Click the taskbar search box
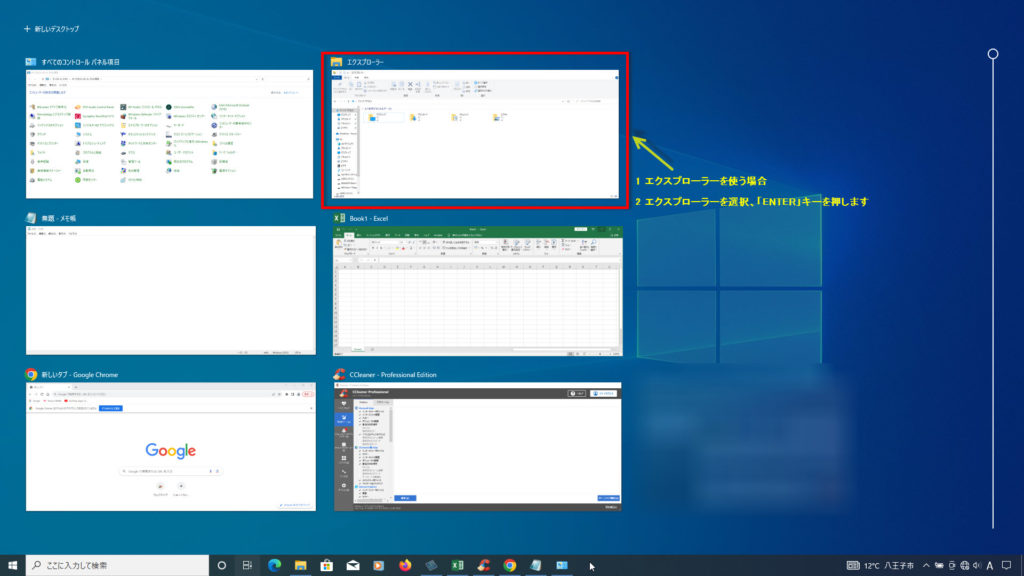1024x576 pixels. coord(118,565)
